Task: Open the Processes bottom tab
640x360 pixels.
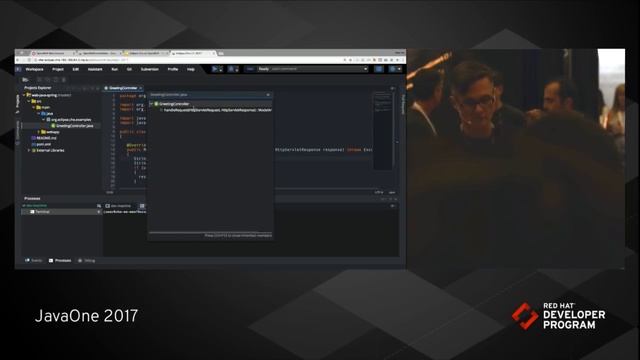Action: 60,260
